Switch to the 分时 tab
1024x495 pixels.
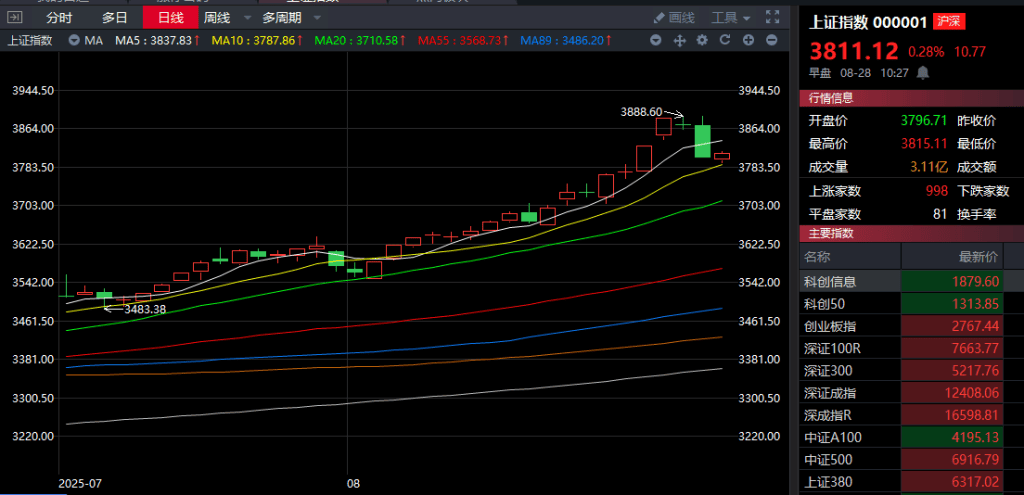pos(59,18)
